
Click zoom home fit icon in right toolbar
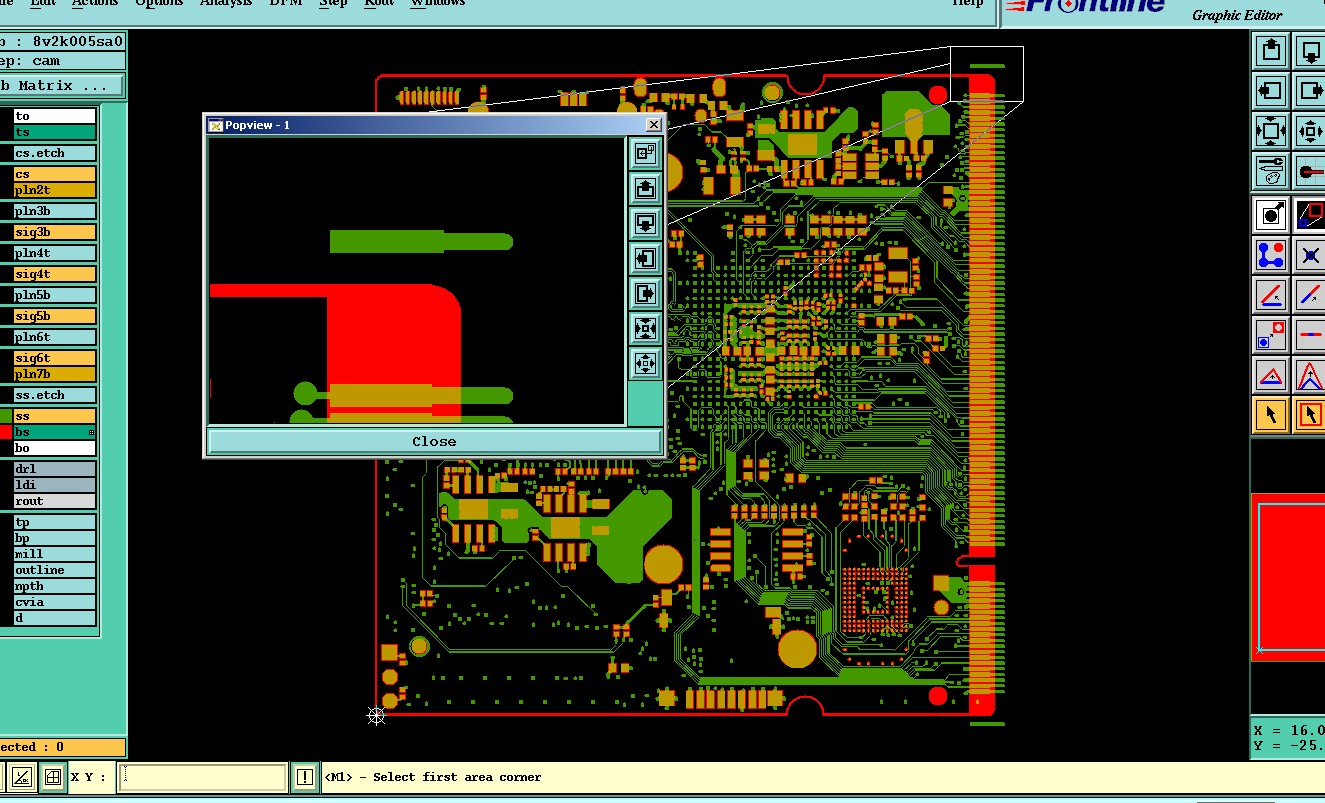[x=1270, y=131]
